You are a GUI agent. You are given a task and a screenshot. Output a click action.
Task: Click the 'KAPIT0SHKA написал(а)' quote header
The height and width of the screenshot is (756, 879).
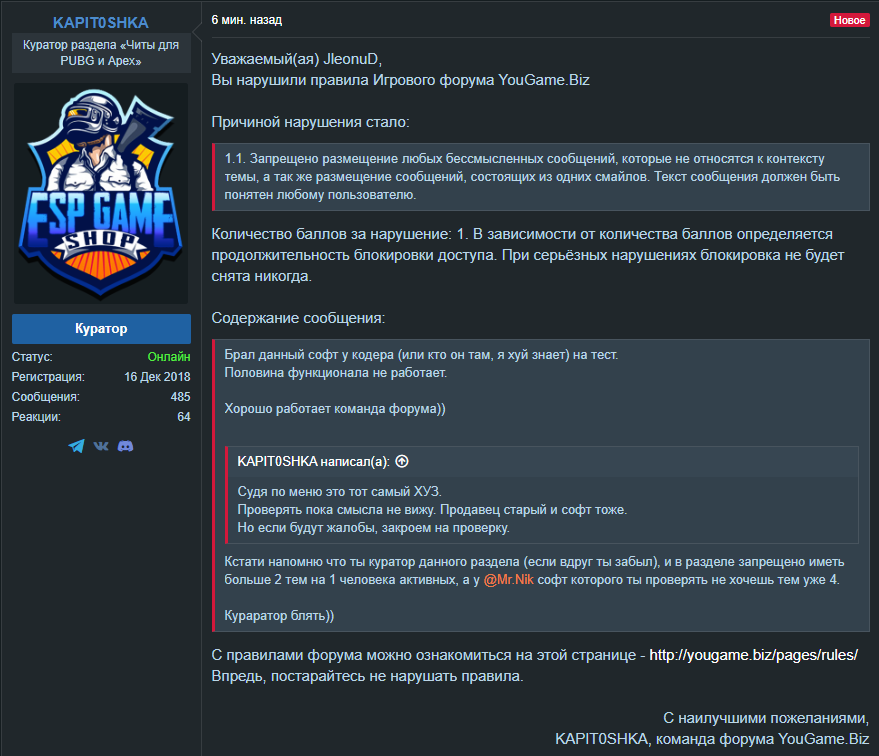point(313,461)
